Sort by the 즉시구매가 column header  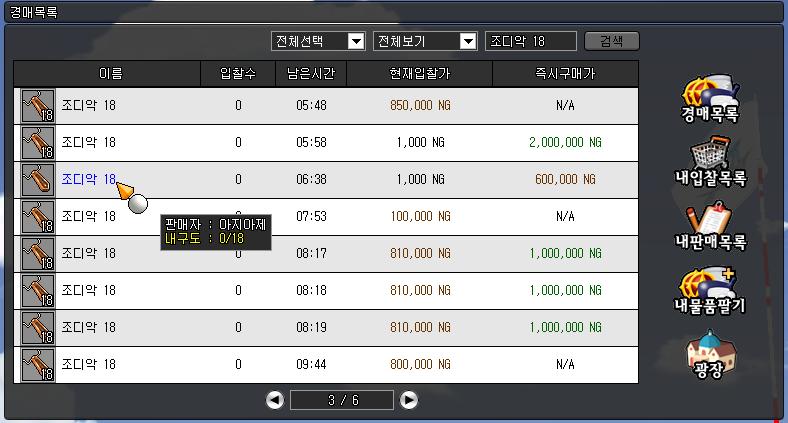coord(565,74)
